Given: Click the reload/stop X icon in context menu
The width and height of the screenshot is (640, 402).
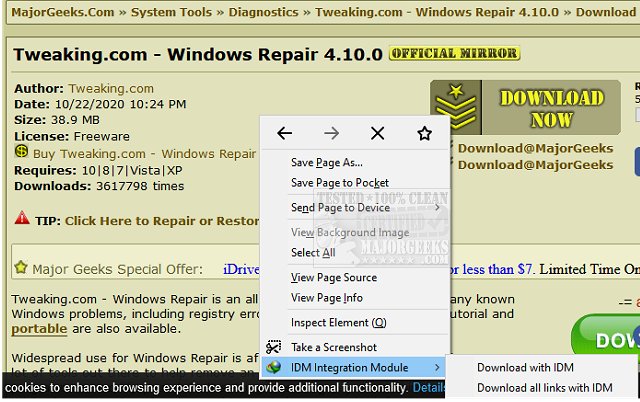Looking at the screenshot, I should coord(377,133).
